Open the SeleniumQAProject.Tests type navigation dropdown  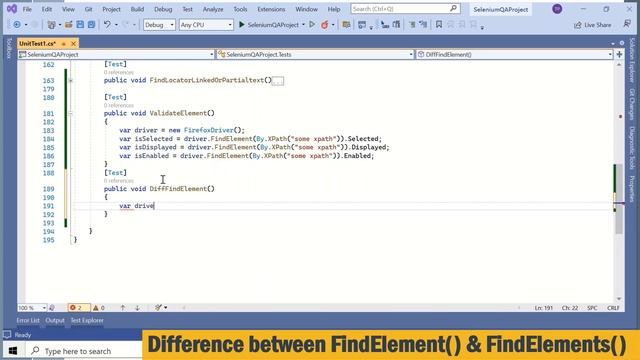coord(315,54)
